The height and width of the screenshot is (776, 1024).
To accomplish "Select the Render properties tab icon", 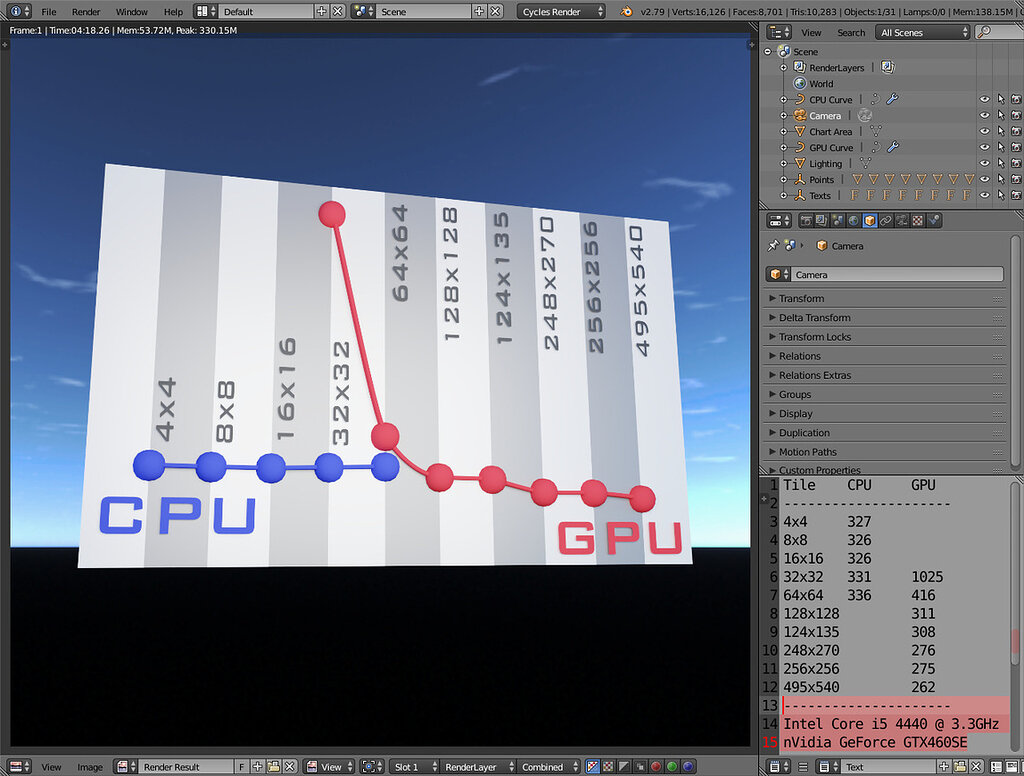I will (x=806, y=221).
